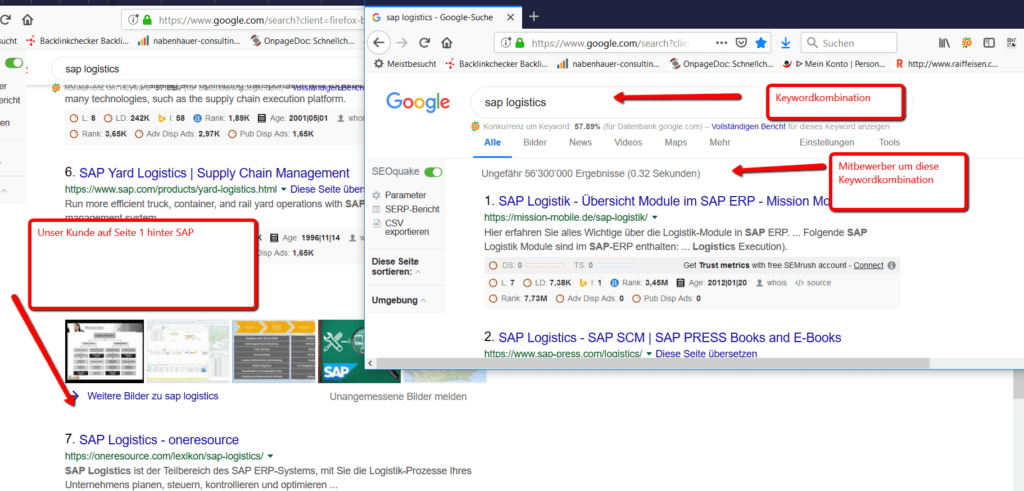Click Weitere Bilder zu sap logistics link
1024x491 pixels.
[x=152, y=396]
